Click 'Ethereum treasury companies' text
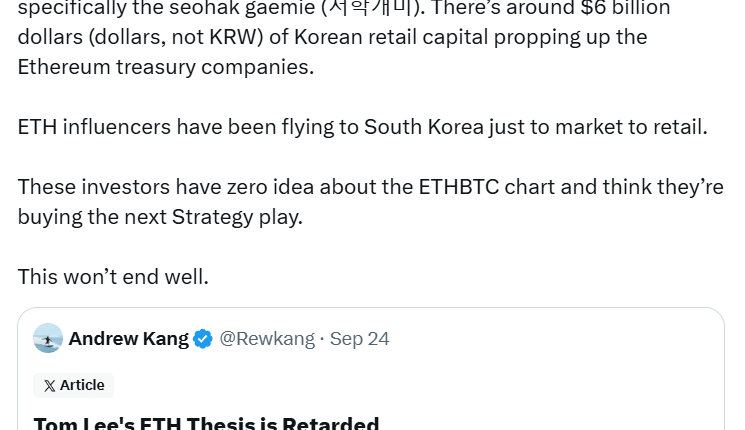Viewport: 745px width, 430px height. click(x=165, y=67)
